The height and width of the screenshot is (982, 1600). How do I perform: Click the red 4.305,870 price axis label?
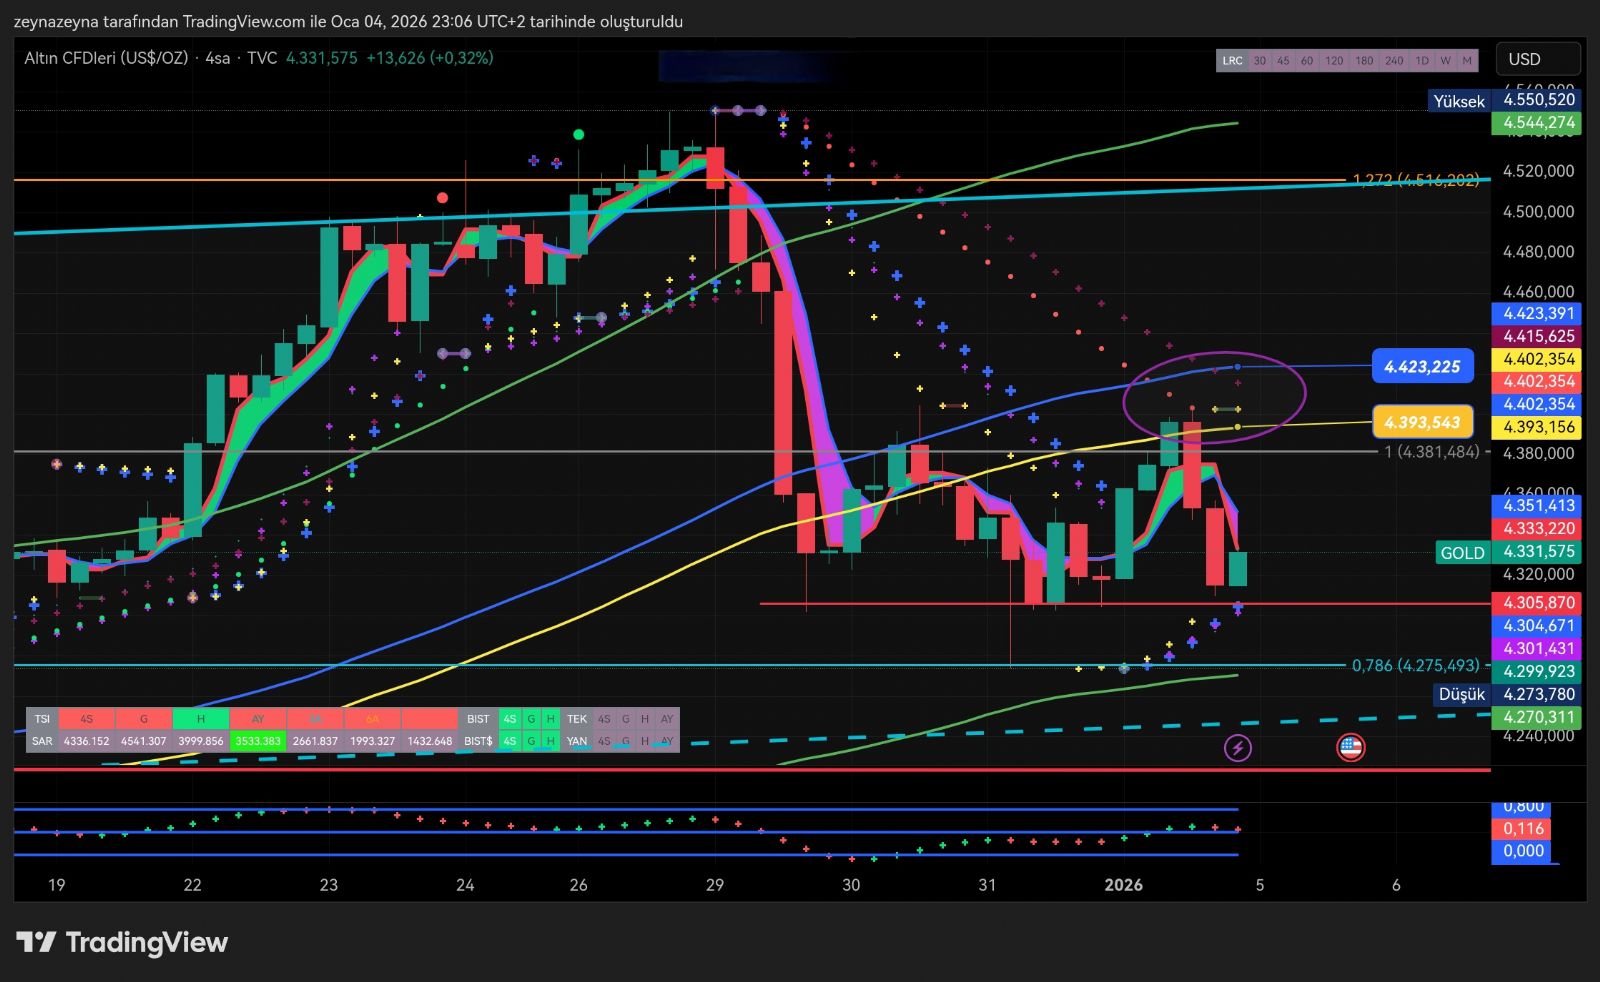1539,603
